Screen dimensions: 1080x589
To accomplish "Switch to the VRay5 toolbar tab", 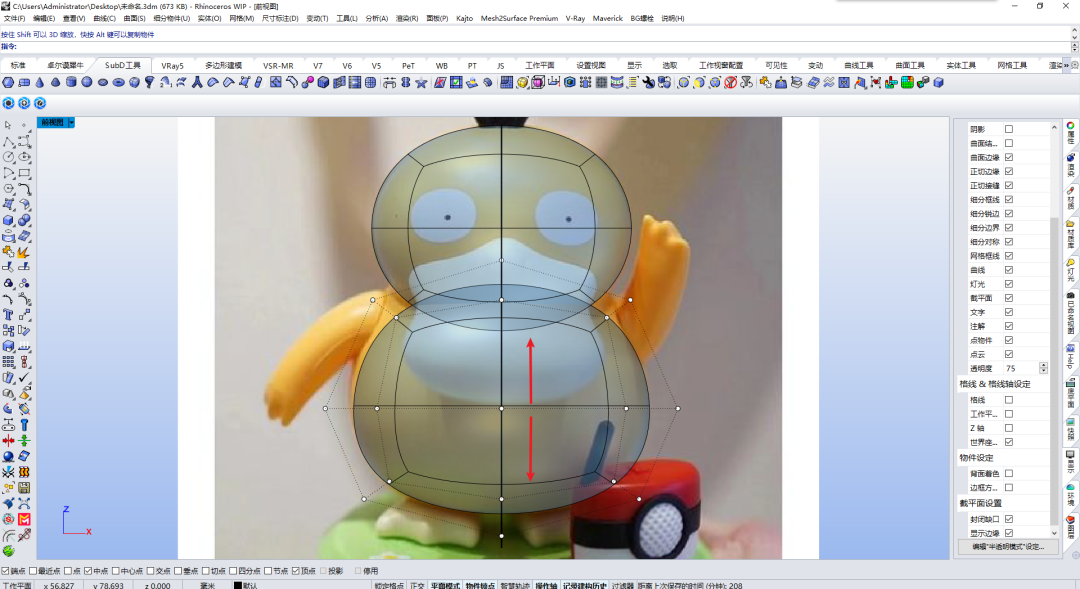I will pyautogui.click(x=172, y=65).
